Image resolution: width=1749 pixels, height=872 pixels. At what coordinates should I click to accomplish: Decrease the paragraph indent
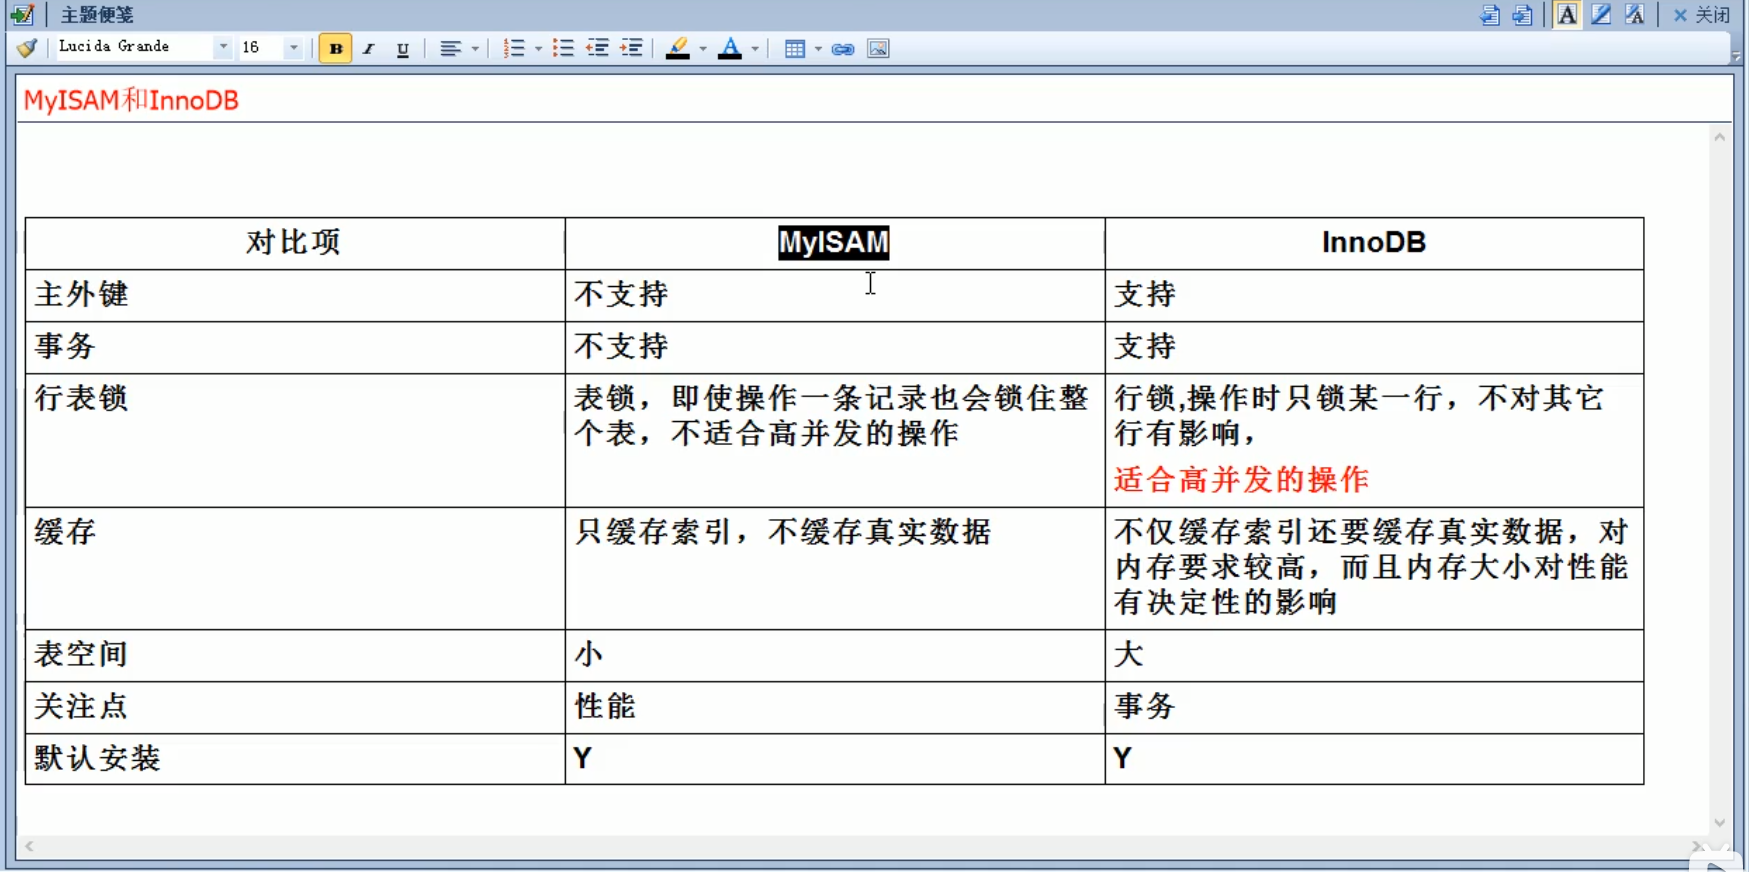(597, 49)
